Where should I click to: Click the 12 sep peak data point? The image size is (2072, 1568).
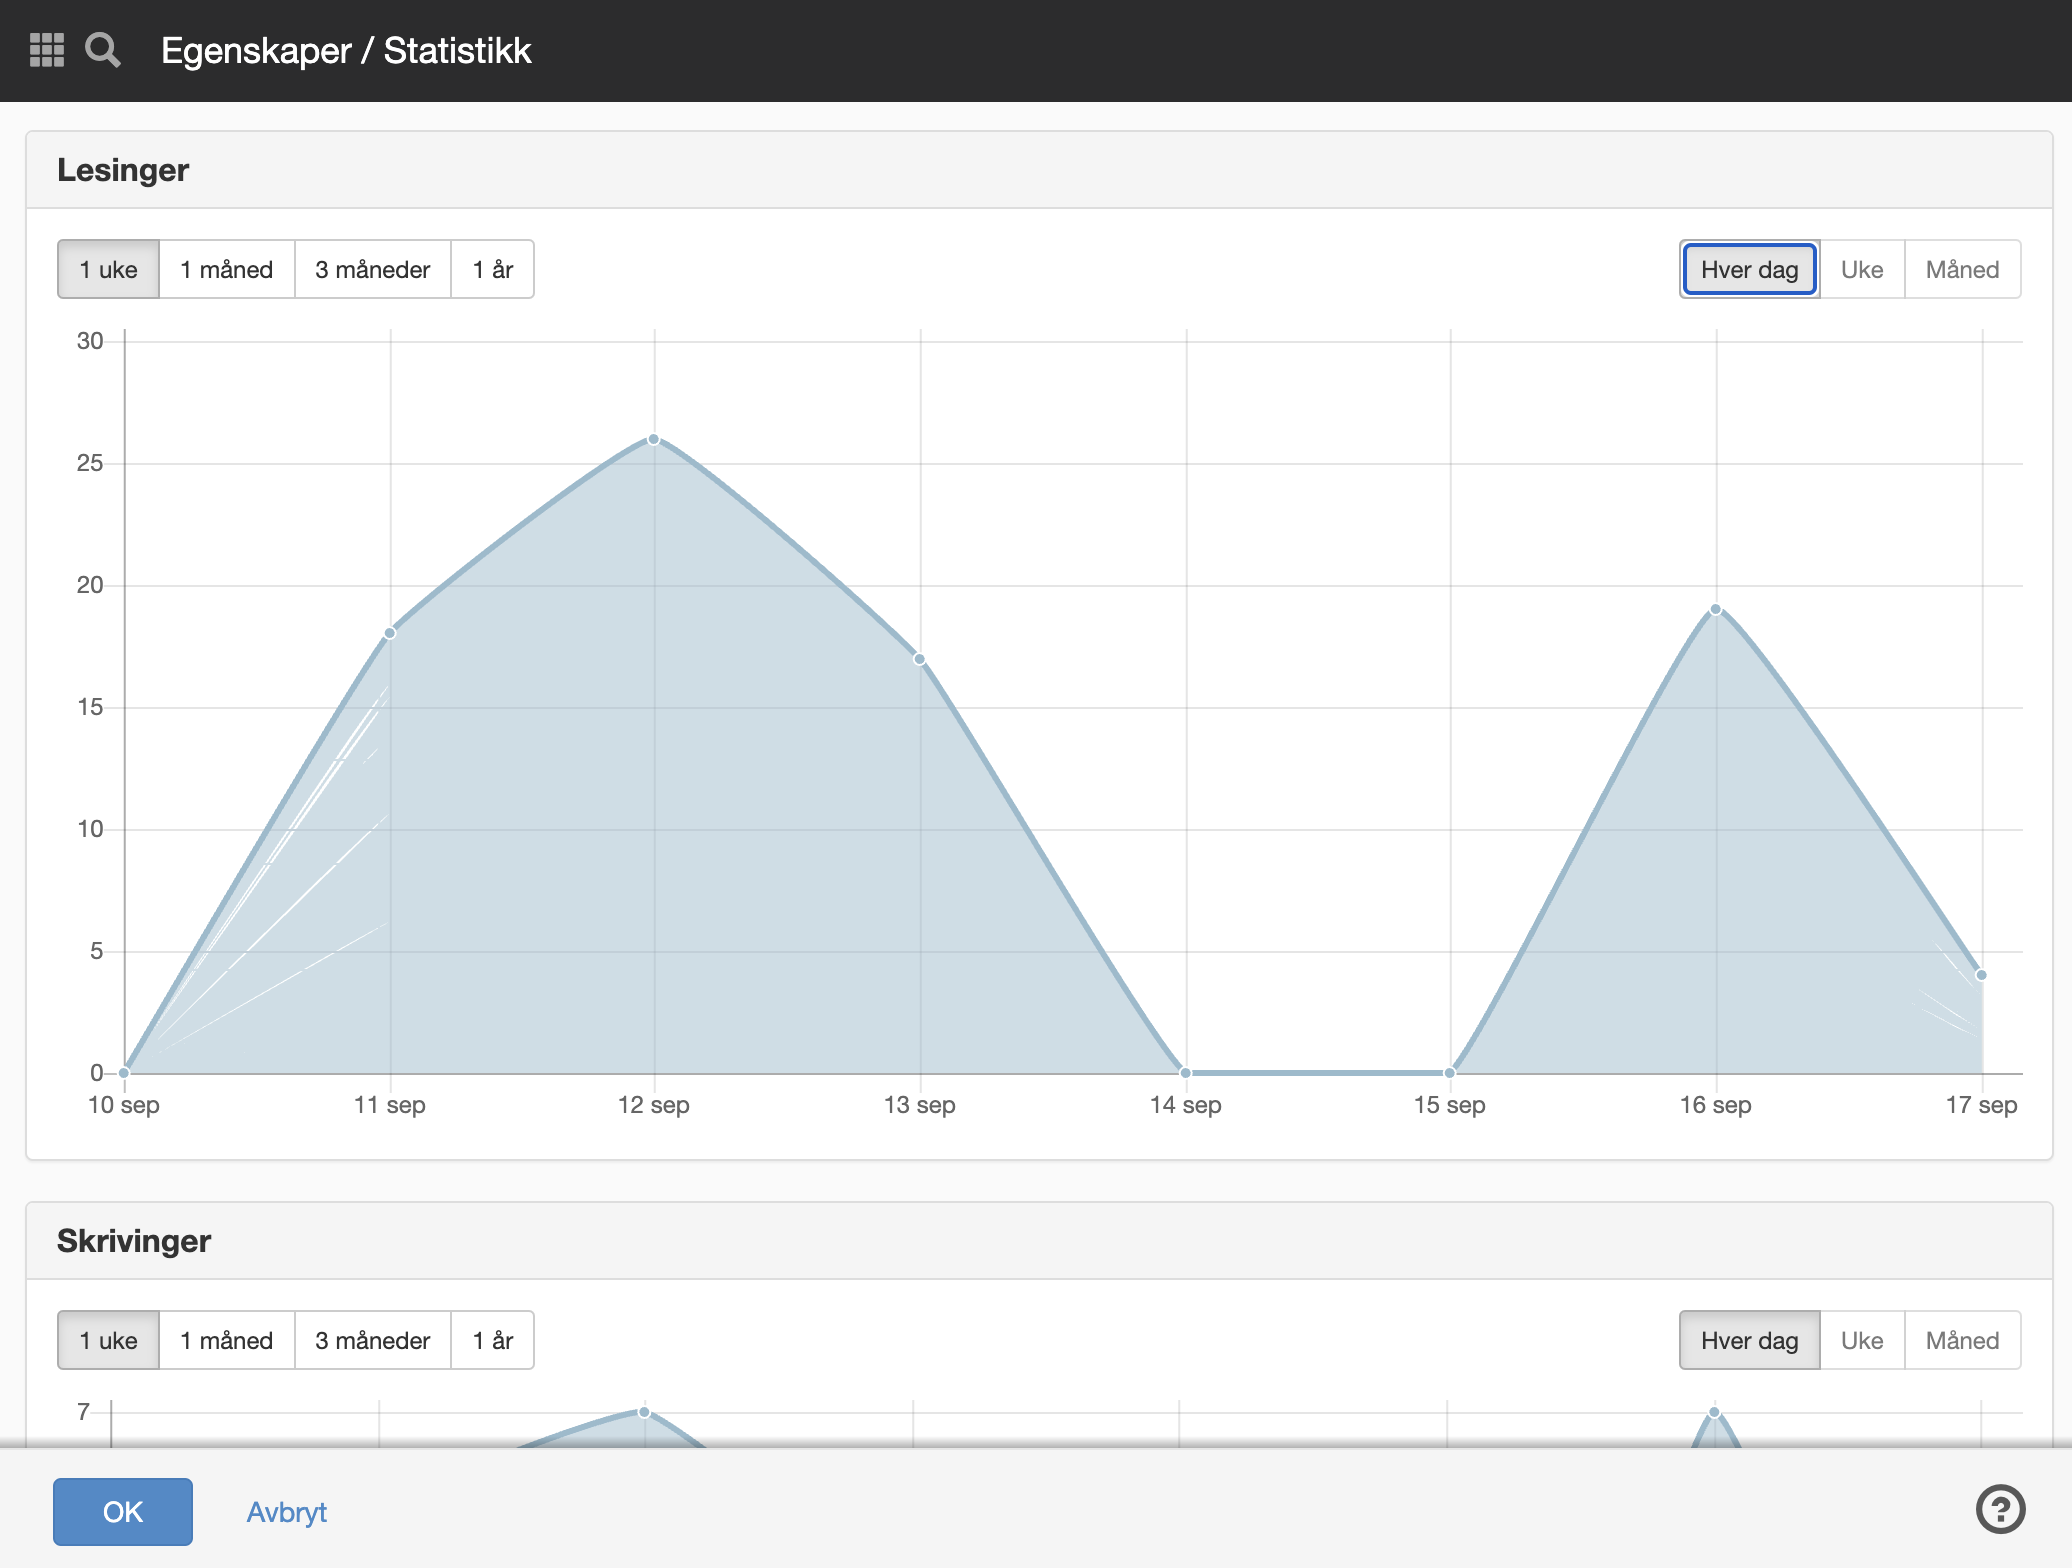654,439
